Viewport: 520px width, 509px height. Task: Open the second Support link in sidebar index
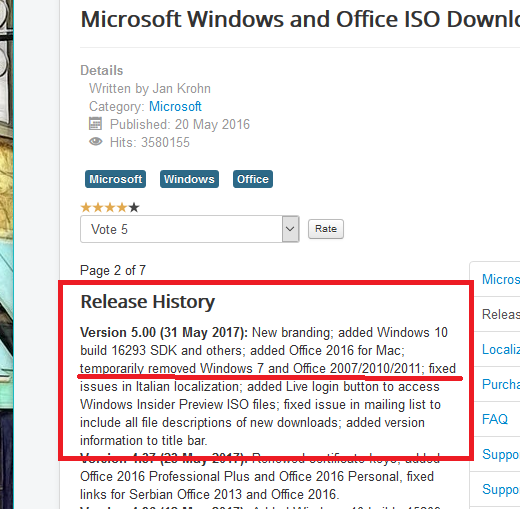pos(501,489)
